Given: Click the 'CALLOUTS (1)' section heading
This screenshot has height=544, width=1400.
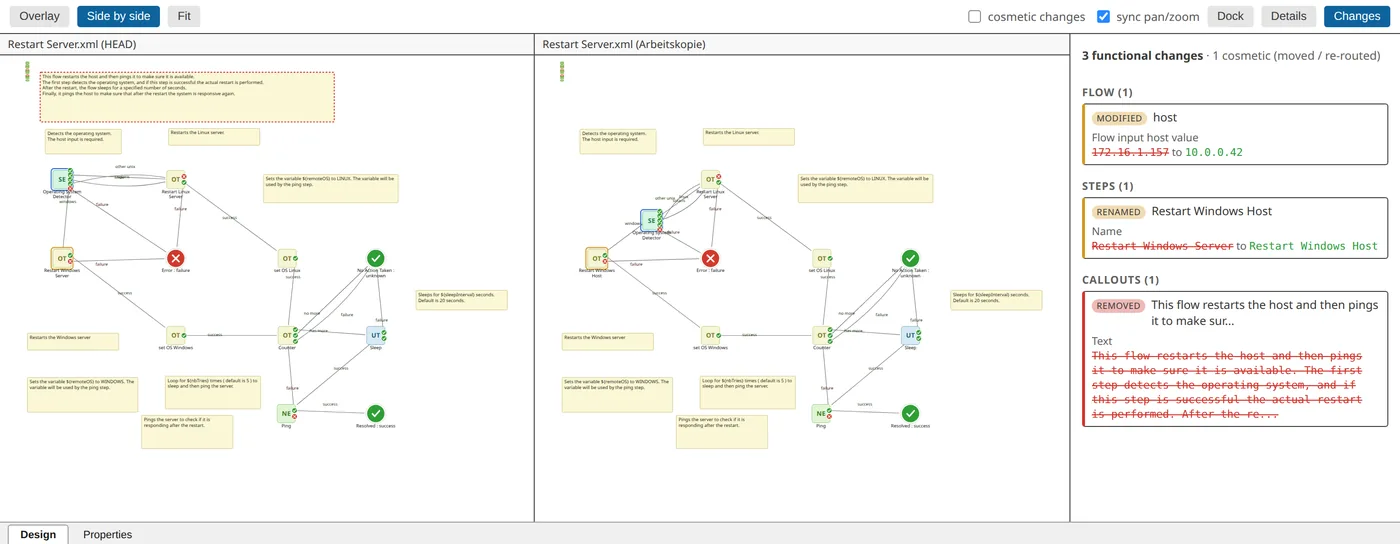Looking at the screenshot, I should click(x=1120, y=280).
